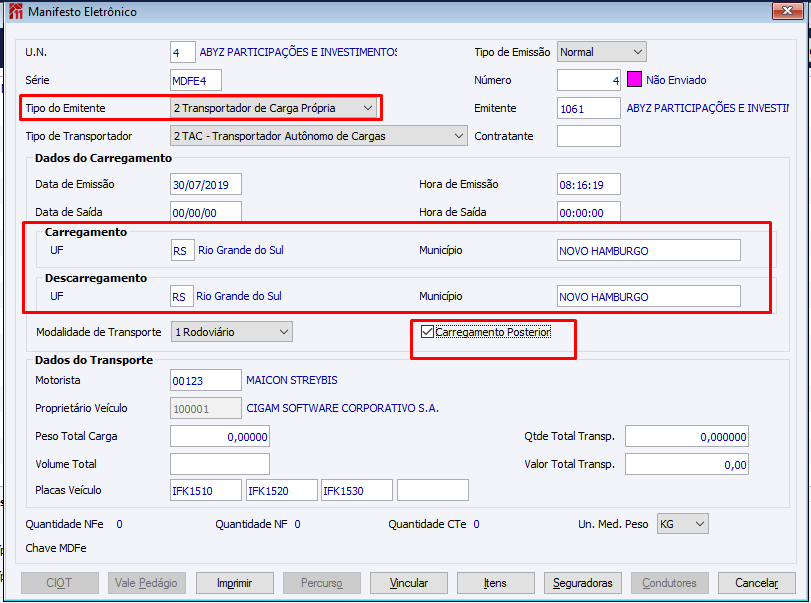The image size is (811, 603).
Task: Open the Tipo de Emissão dropdown
Action: 602,52
